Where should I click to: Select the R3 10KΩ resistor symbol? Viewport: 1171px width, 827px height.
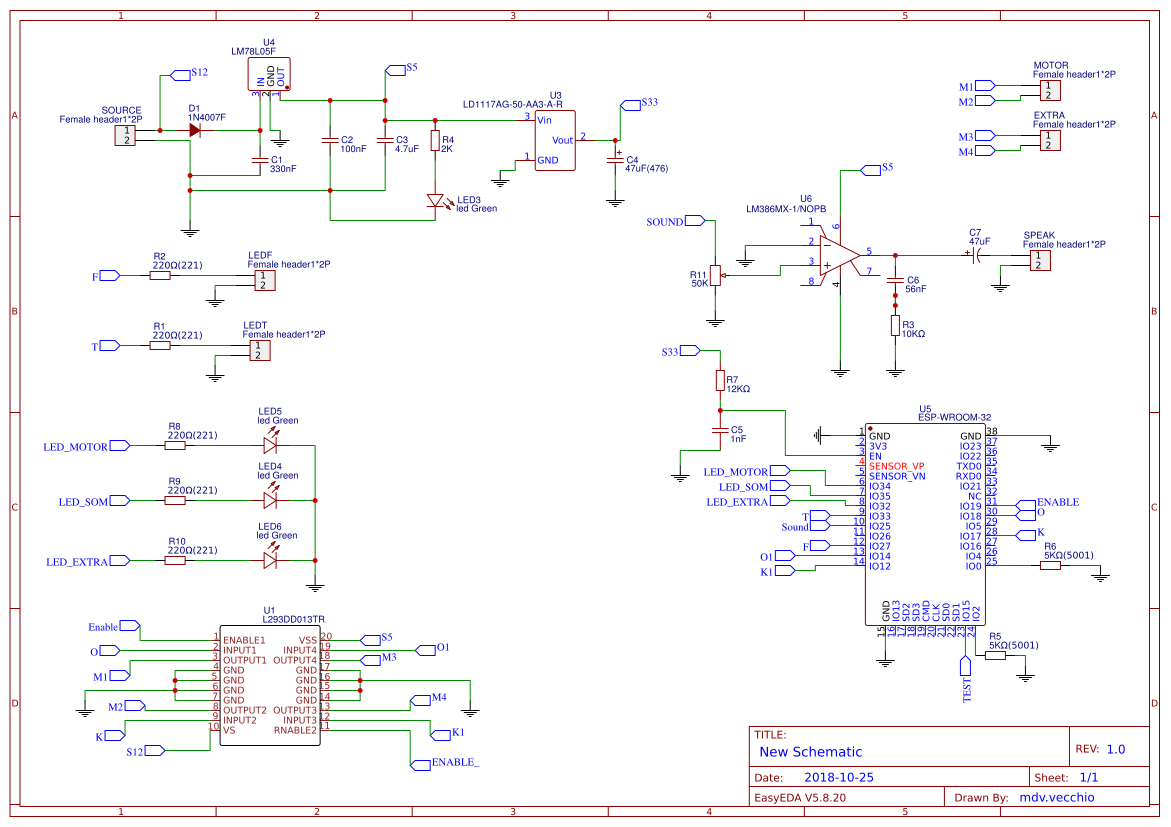(x=895, y=326)
